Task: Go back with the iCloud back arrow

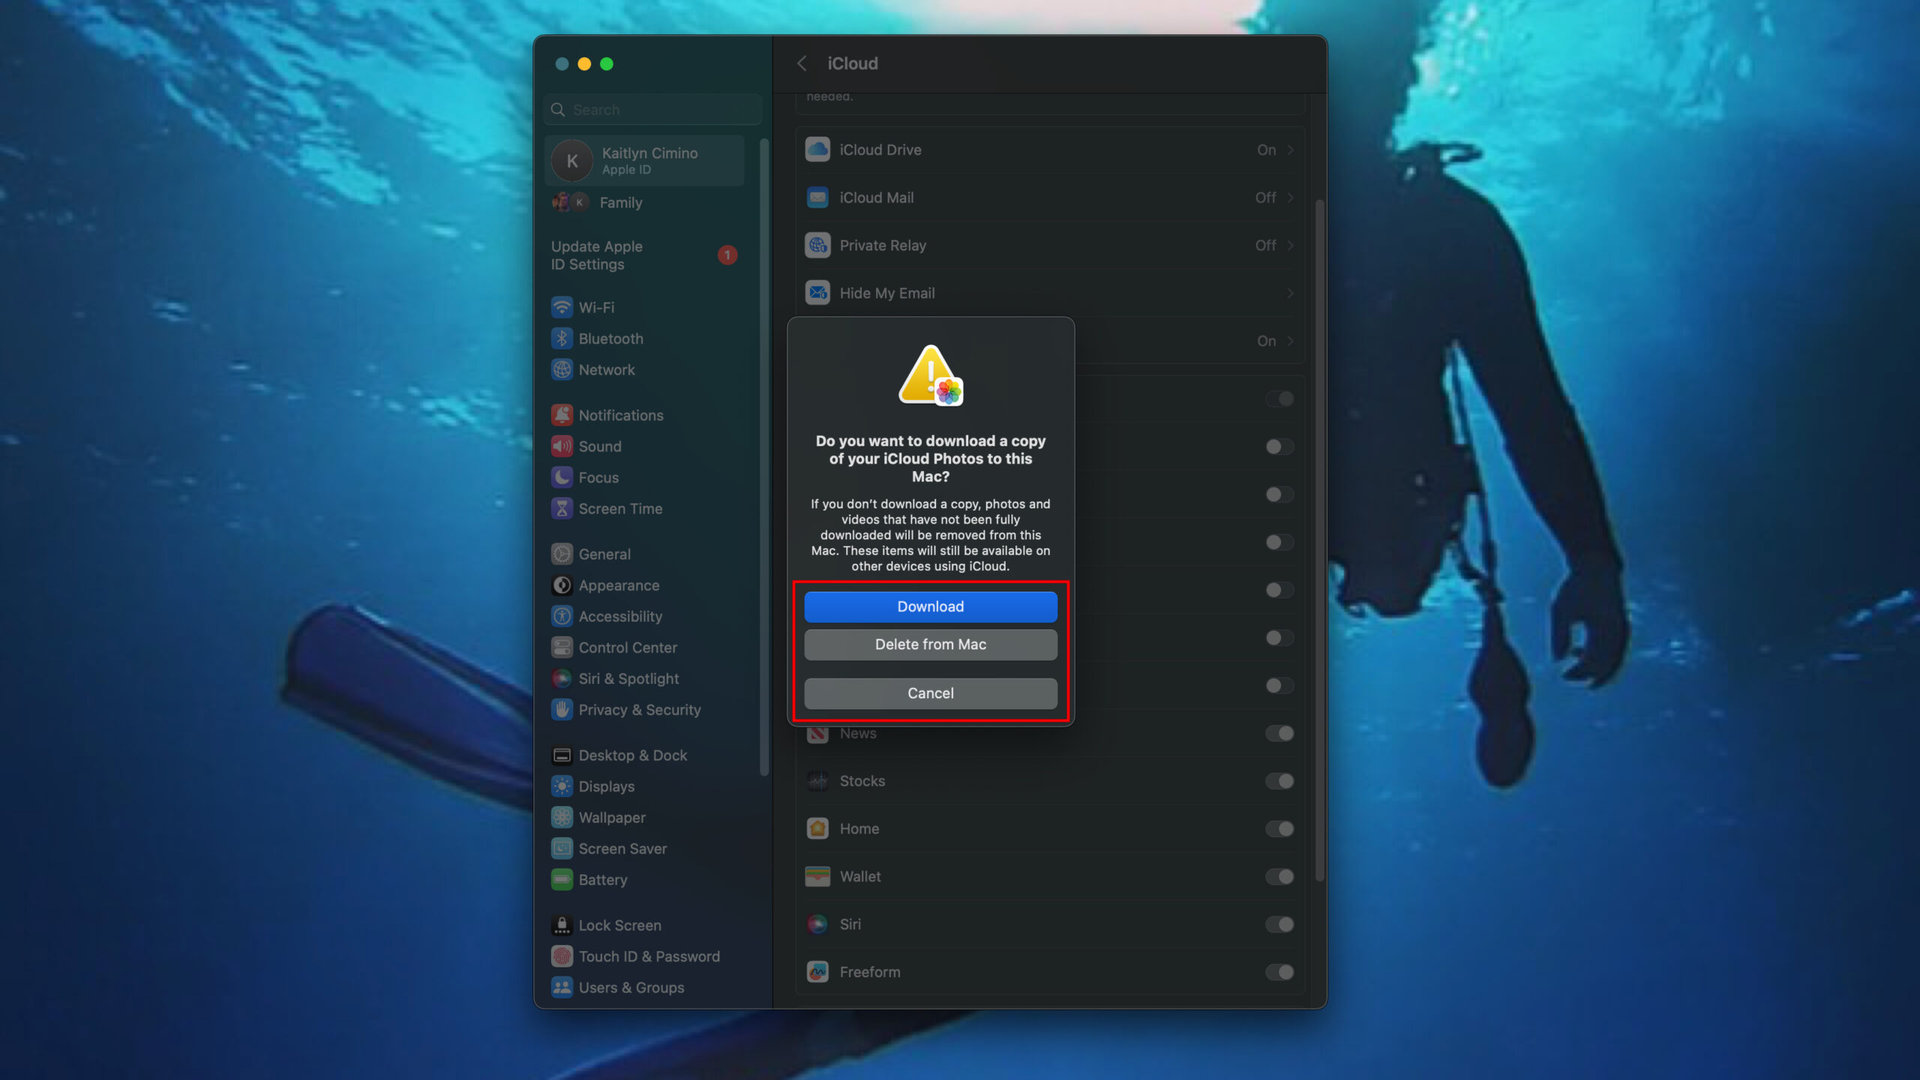Action: (802, 63)
